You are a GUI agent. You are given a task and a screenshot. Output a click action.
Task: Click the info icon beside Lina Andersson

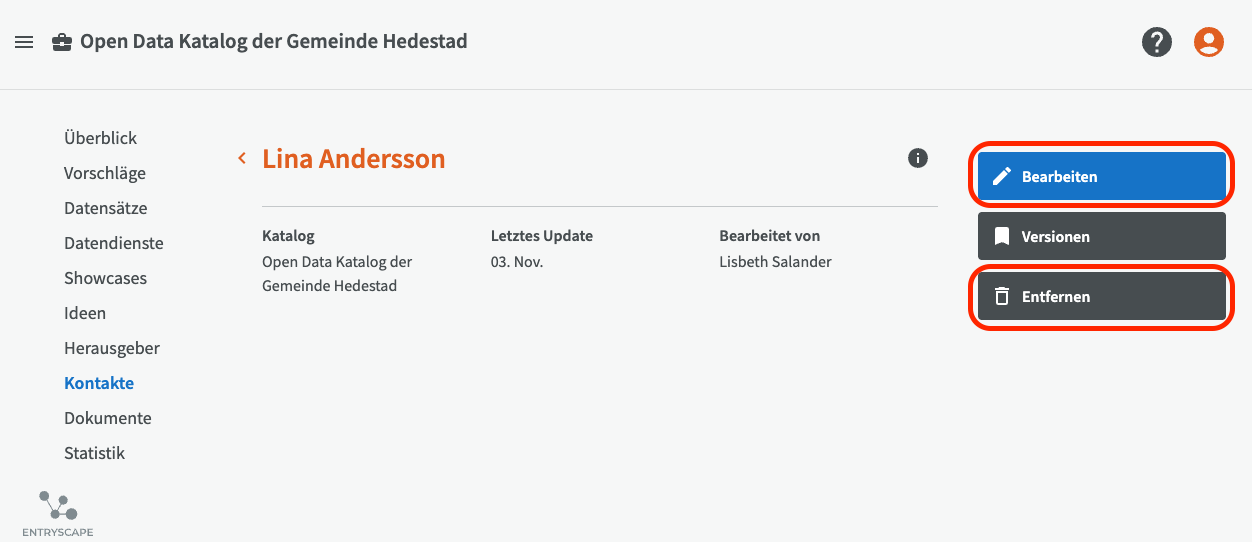918,158
